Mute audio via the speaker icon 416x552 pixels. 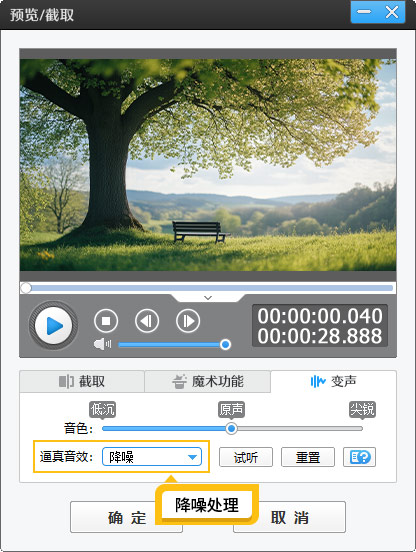point(102,344)
